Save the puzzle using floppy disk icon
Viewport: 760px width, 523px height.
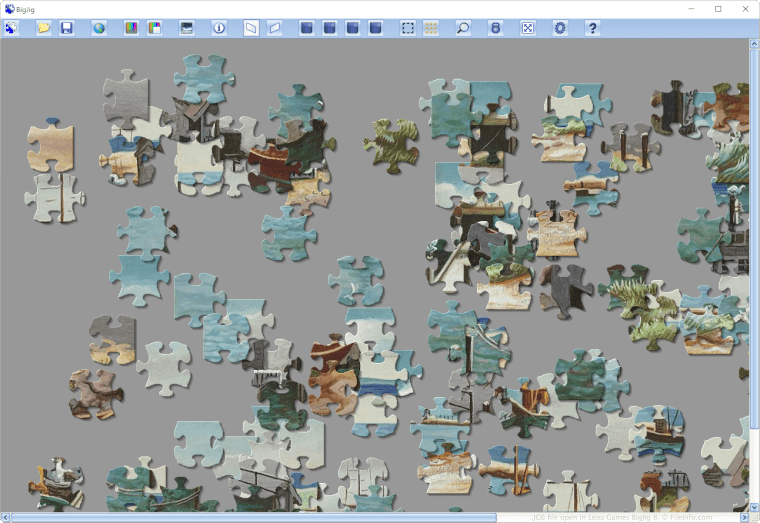coord(66,28)
